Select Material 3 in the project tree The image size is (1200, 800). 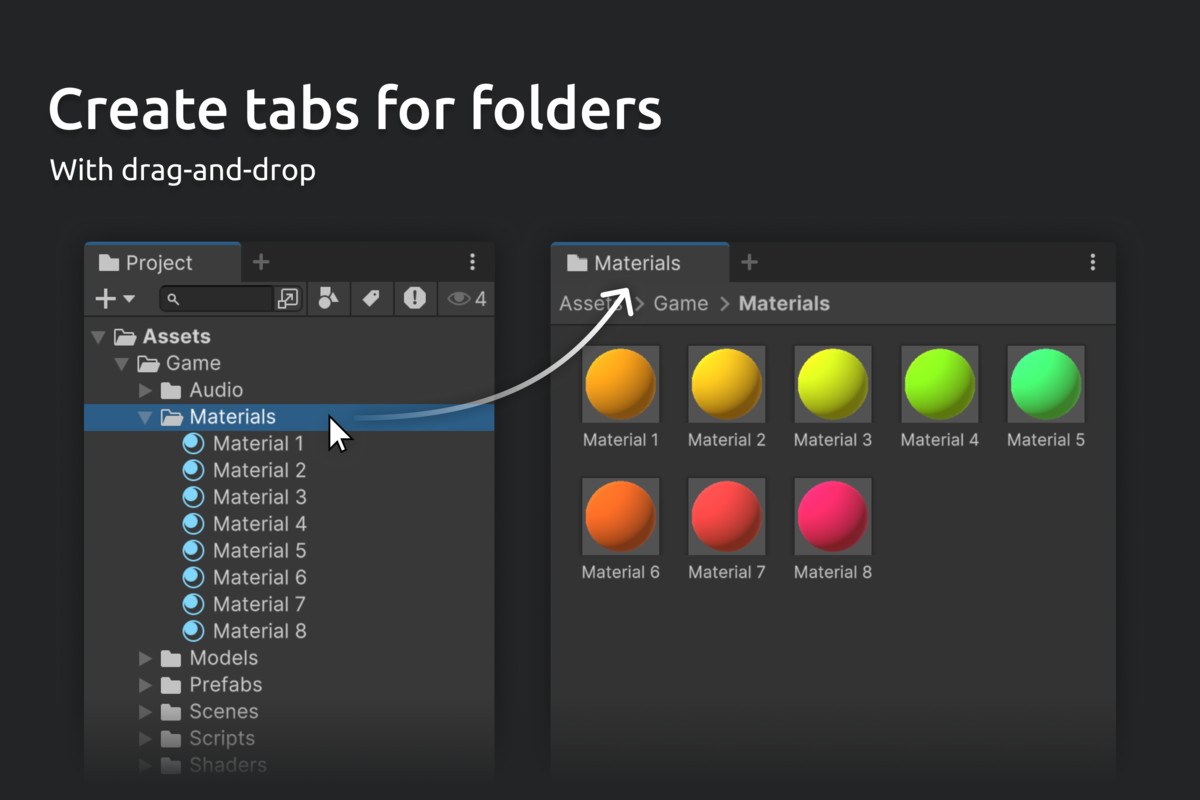(245, 497)
